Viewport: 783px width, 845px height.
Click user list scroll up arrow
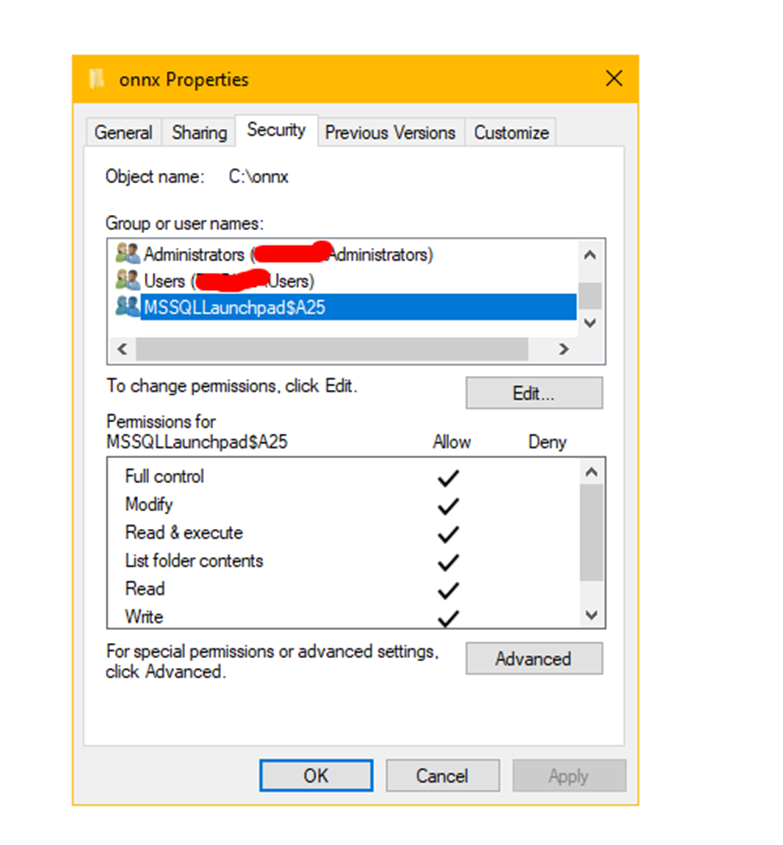590,255
